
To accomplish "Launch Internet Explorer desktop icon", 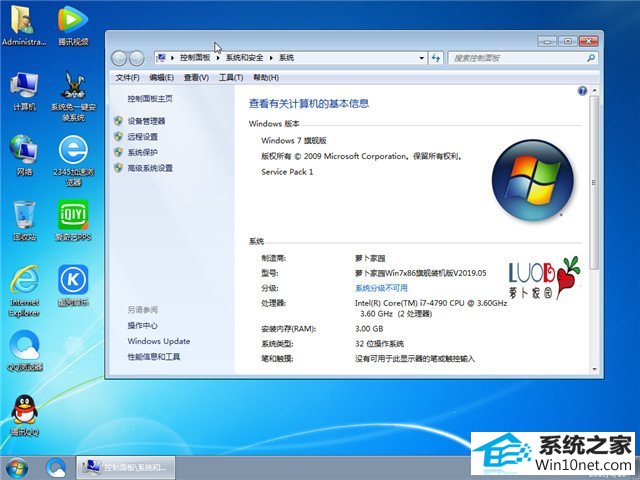I will tap(24, 291).
